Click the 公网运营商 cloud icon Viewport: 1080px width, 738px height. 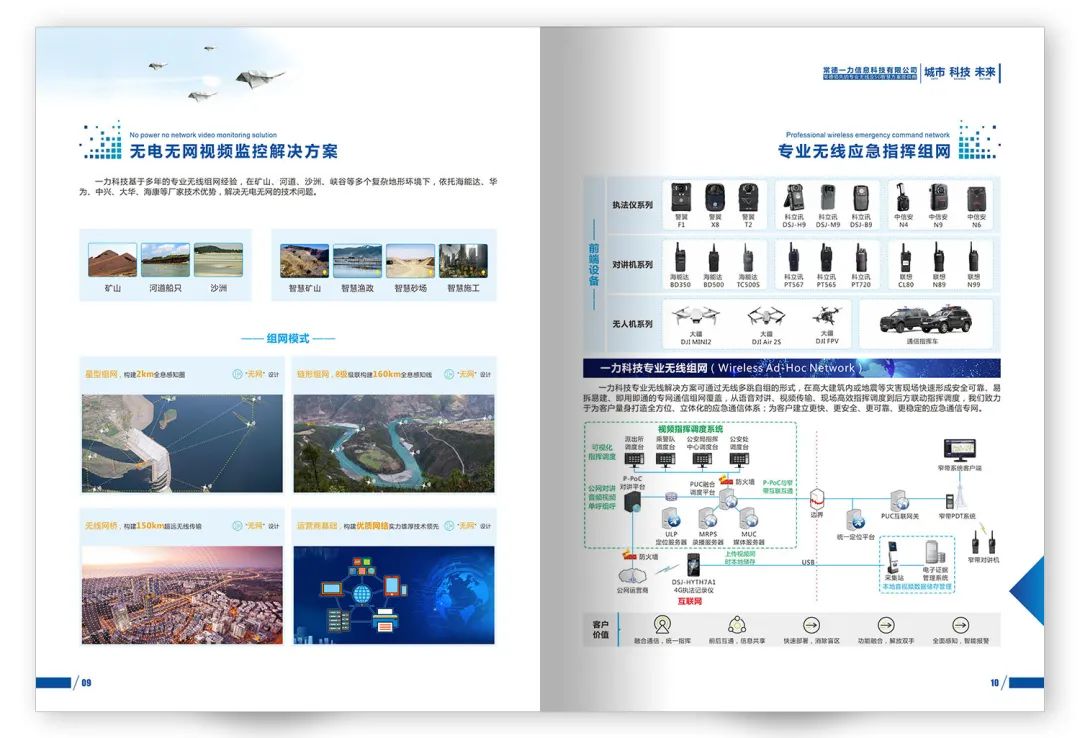pos(632,576)
